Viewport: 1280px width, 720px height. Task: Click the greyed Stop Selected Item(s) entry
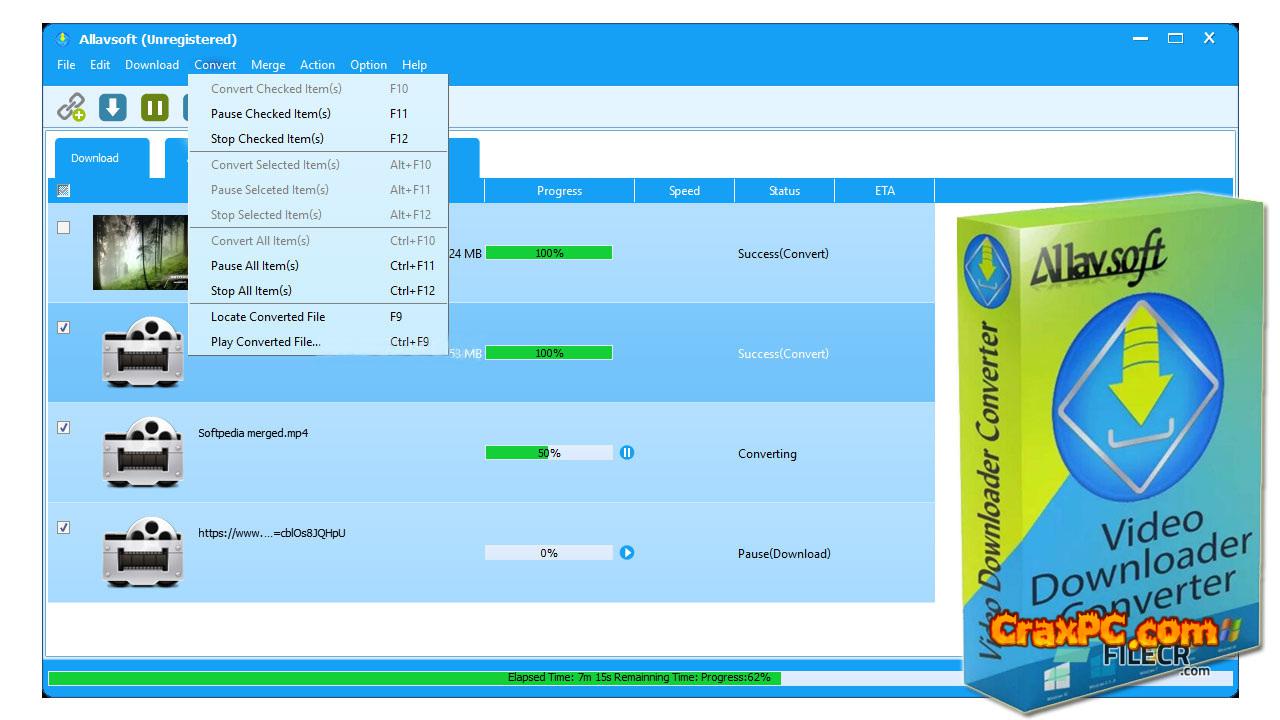318,215
